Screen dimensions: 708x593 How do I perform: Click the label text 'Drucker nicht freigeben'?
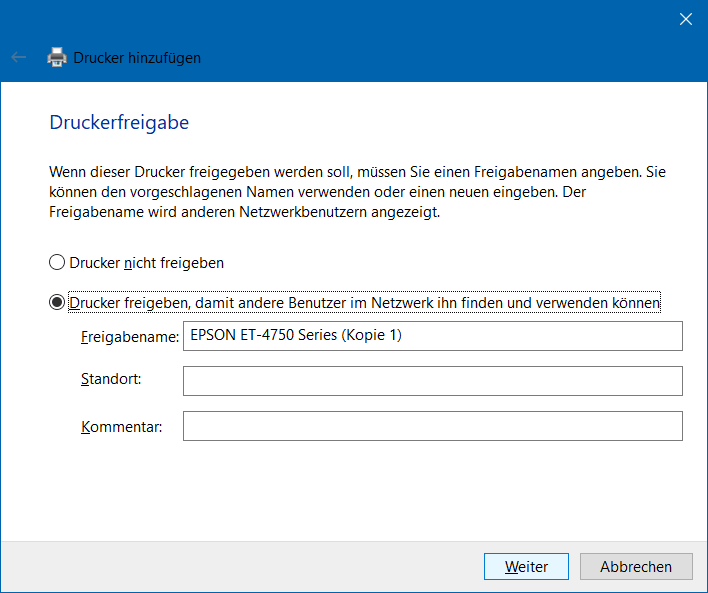point(146,263)
